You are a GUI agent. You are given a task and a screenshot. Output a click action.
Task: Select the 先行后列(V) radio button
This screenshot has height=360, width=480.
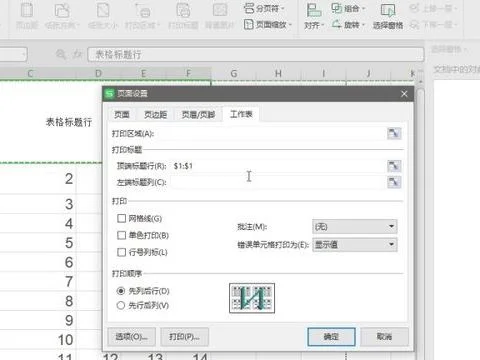click(121, 305)
